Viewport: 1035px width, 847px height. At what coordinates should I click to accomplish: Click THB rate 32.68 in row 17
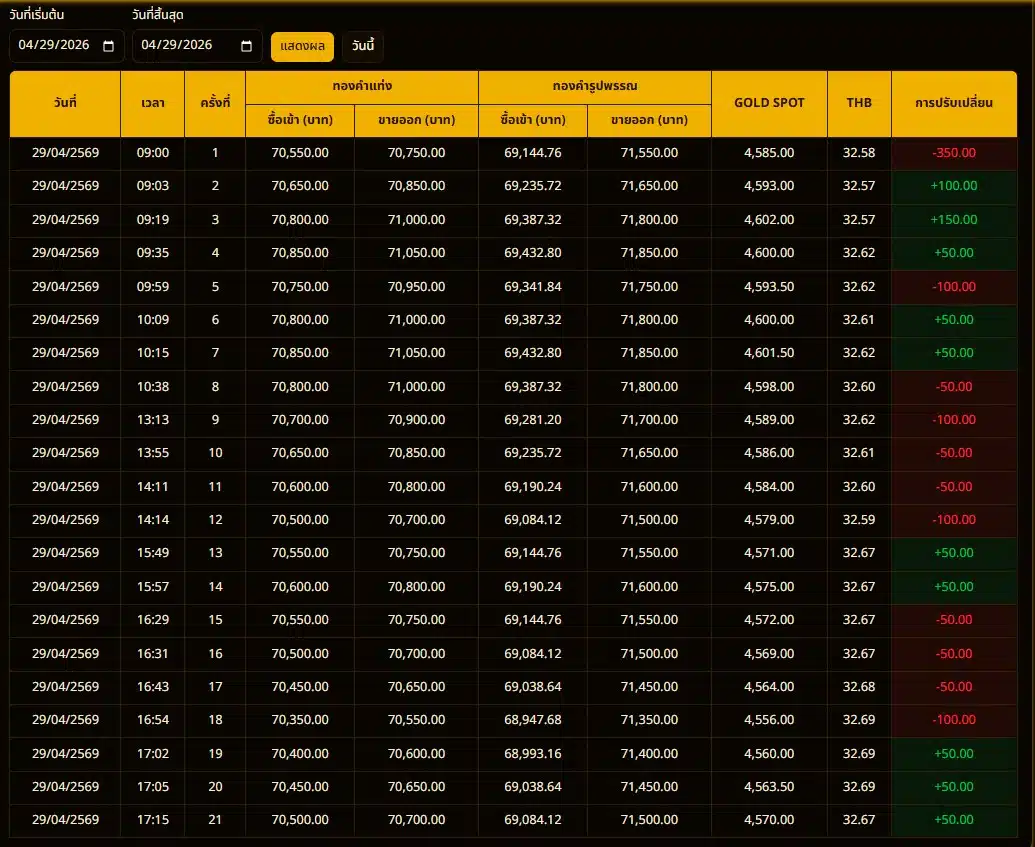pos(859,687)
